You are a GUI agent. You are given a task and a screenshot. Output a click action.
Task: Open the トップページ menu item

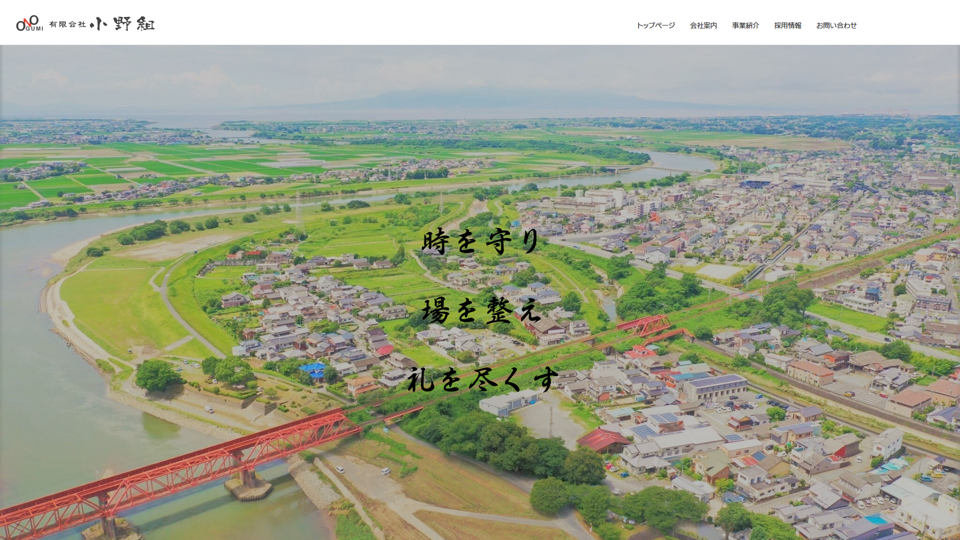655,25
